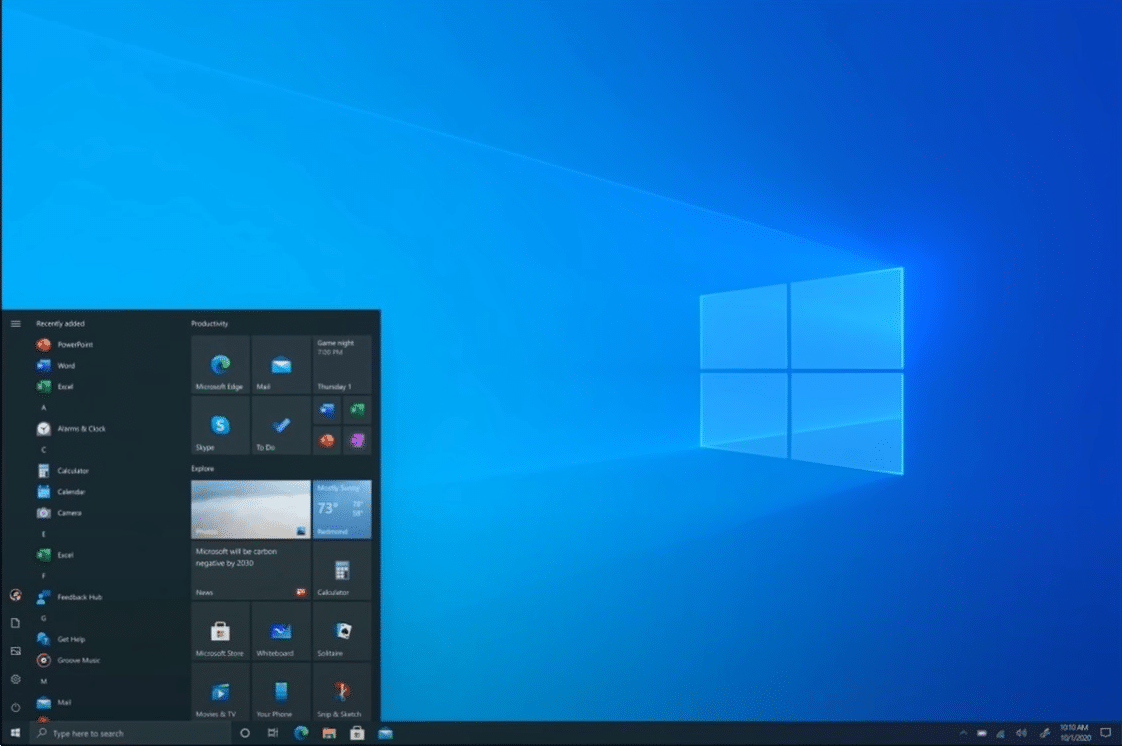Launch the Whiteboard tile

pyautogui.click(x=281, y=632)
